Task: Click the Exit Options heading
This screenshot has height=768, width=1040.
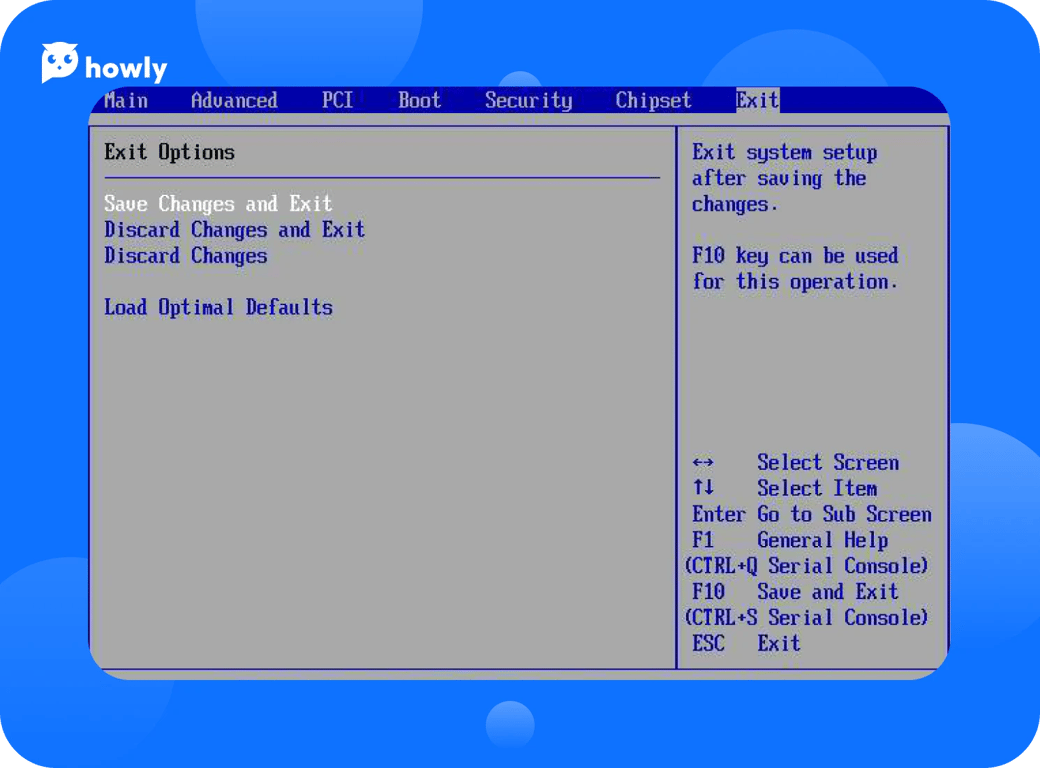Action: pos(169,153)
